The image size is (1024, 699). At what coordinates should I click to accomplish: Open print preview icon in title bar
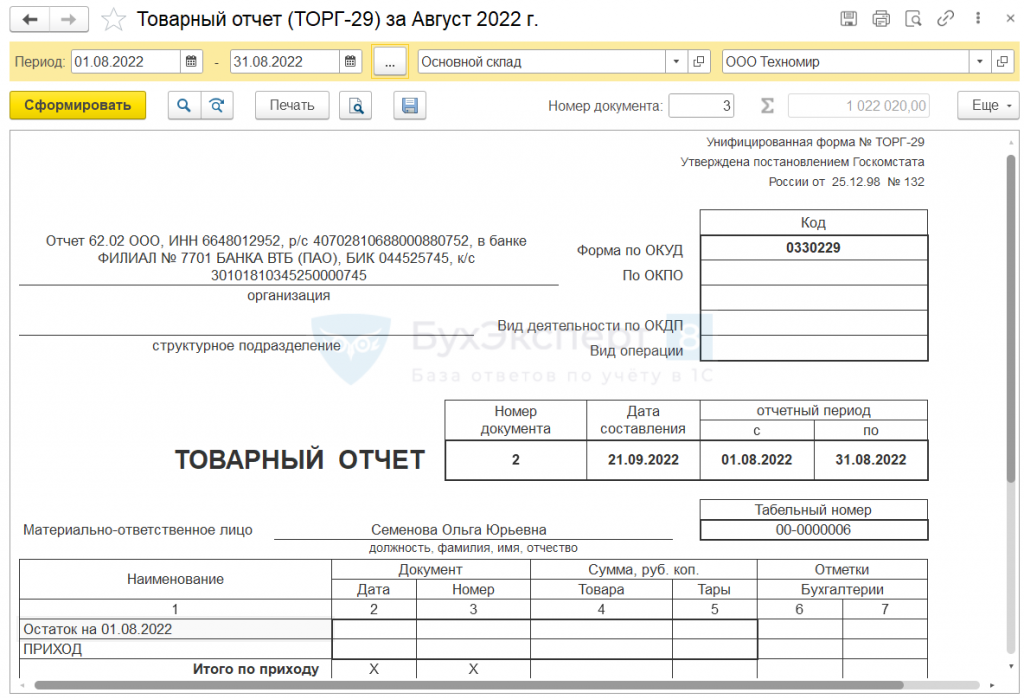pos(913,18)
